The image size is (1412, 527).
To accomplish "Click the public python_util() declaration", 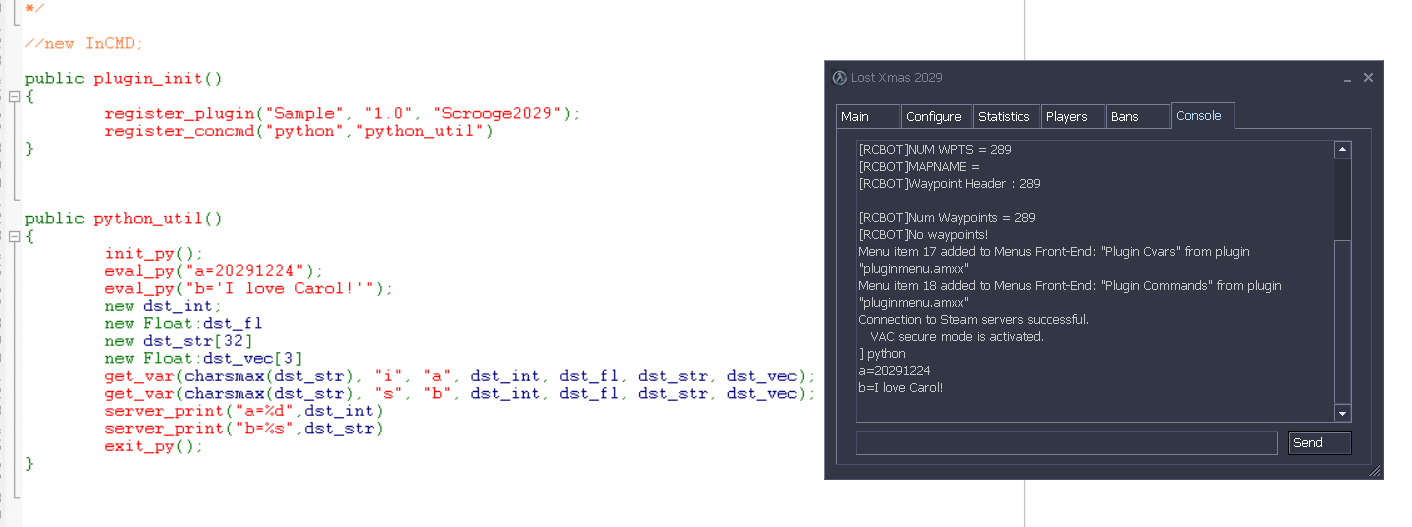I will (124, 218).
